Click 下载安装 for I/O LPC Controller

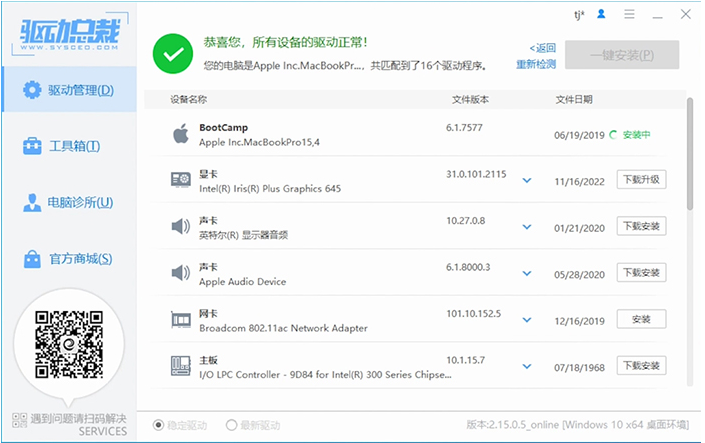click(x=641, y=366)
